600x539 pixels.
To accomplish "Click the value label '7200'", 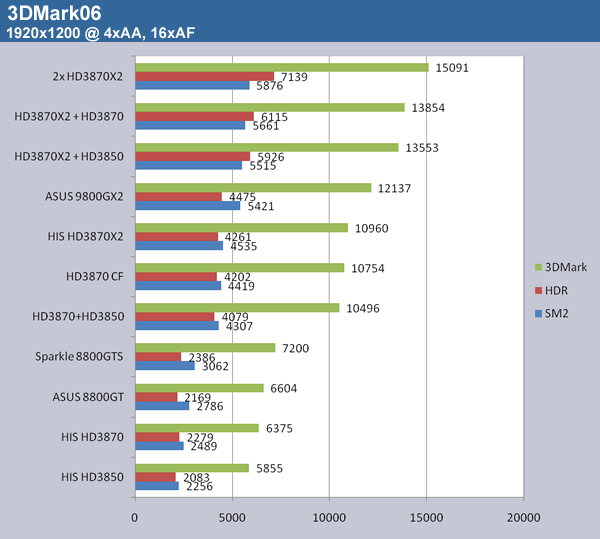I will [295, 348].
